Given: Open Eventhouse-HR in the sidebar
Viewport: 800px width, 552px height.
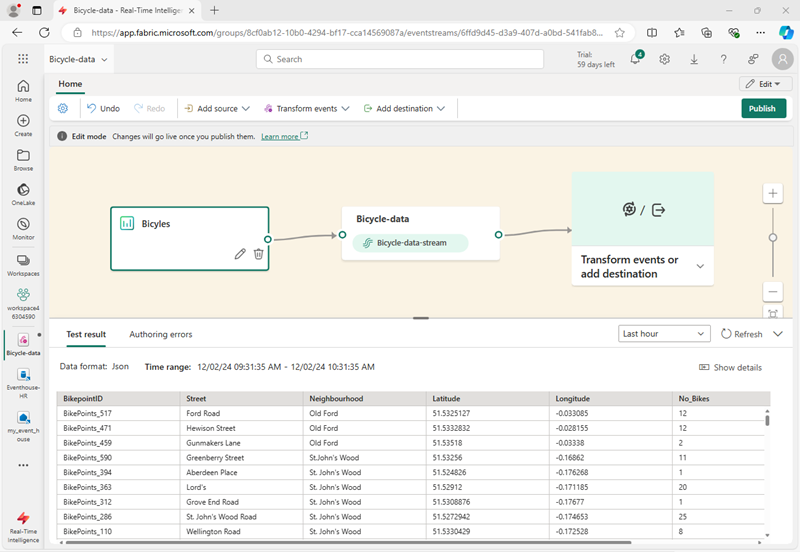Looking at the screenshot, I should click(23, 383).
